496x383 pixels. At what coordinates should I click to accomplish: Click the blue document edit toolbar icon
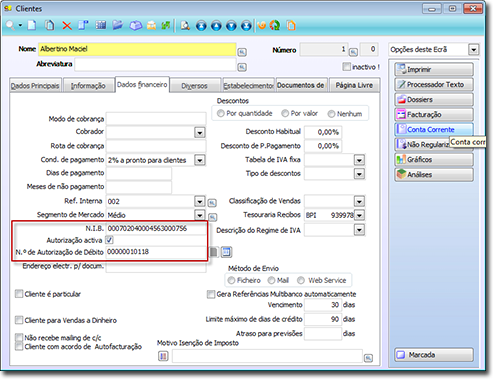[83, 25]
